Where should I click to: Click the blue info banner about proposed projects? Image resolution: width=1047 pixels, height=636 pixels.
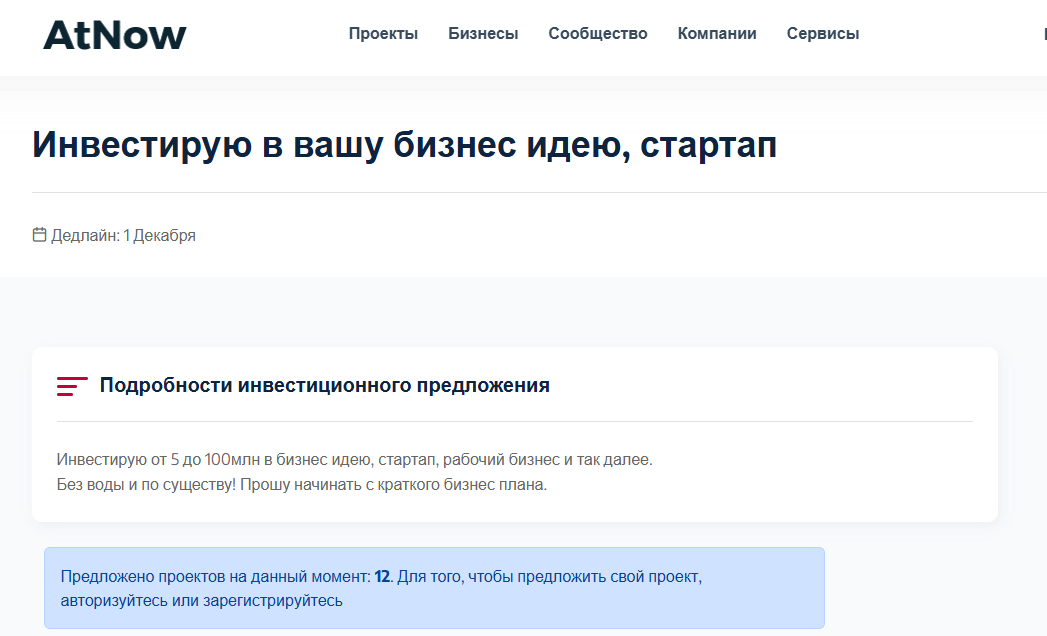coord(435,588)
